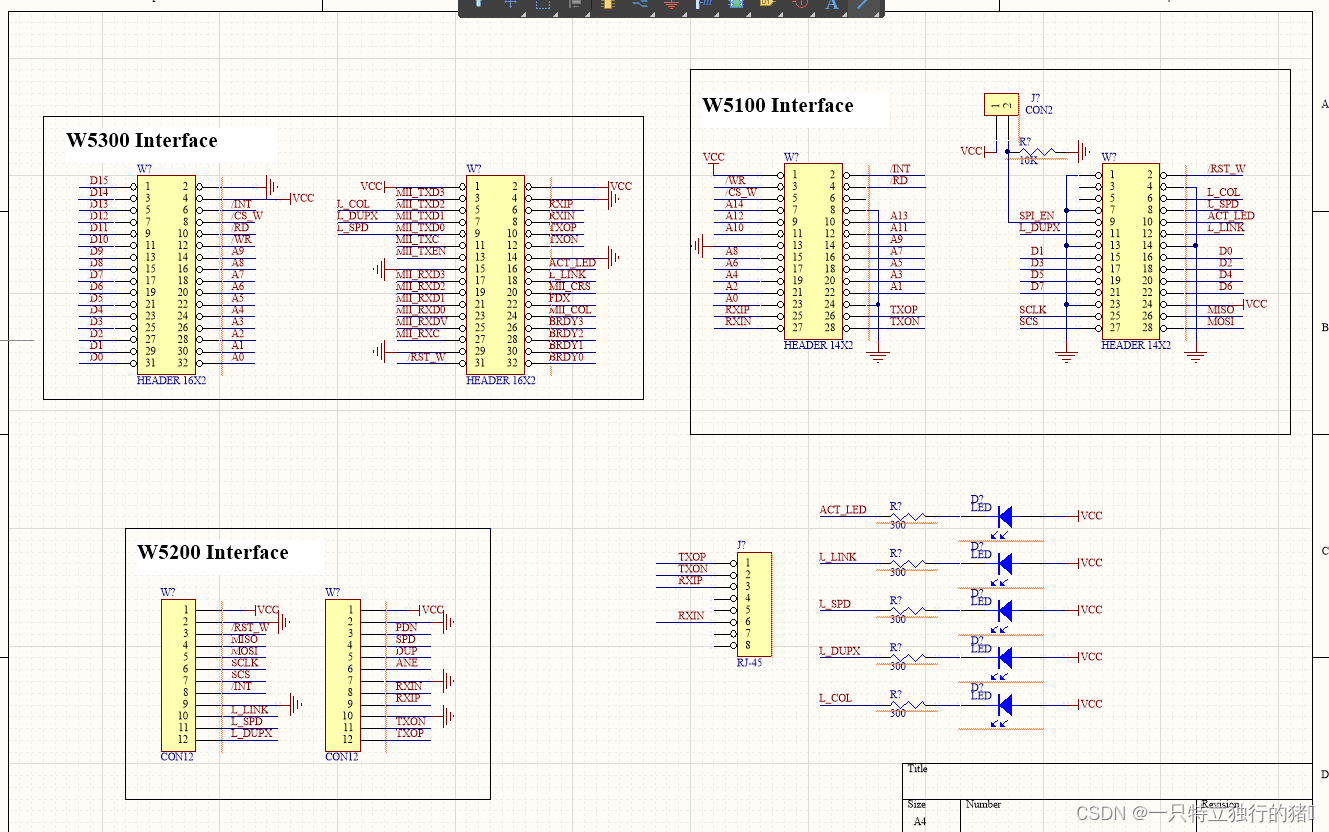Select the Place Port tool
1329x832 pixels.
pos(767,5)
